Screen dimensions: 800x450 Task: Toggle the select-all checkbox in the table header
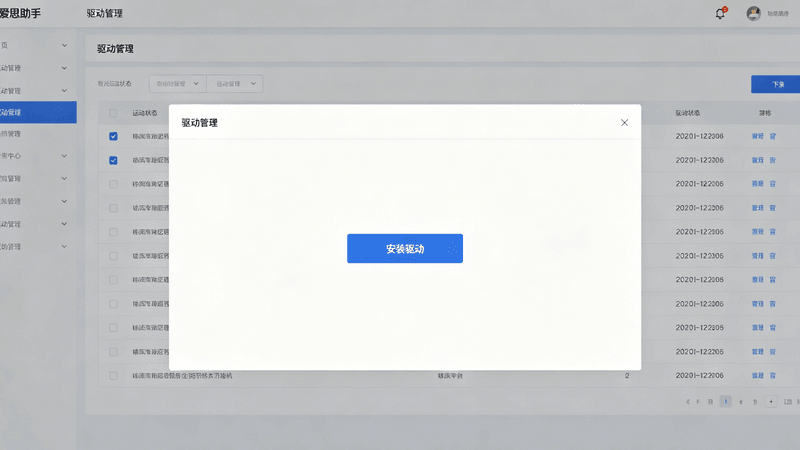pos(113,113)
